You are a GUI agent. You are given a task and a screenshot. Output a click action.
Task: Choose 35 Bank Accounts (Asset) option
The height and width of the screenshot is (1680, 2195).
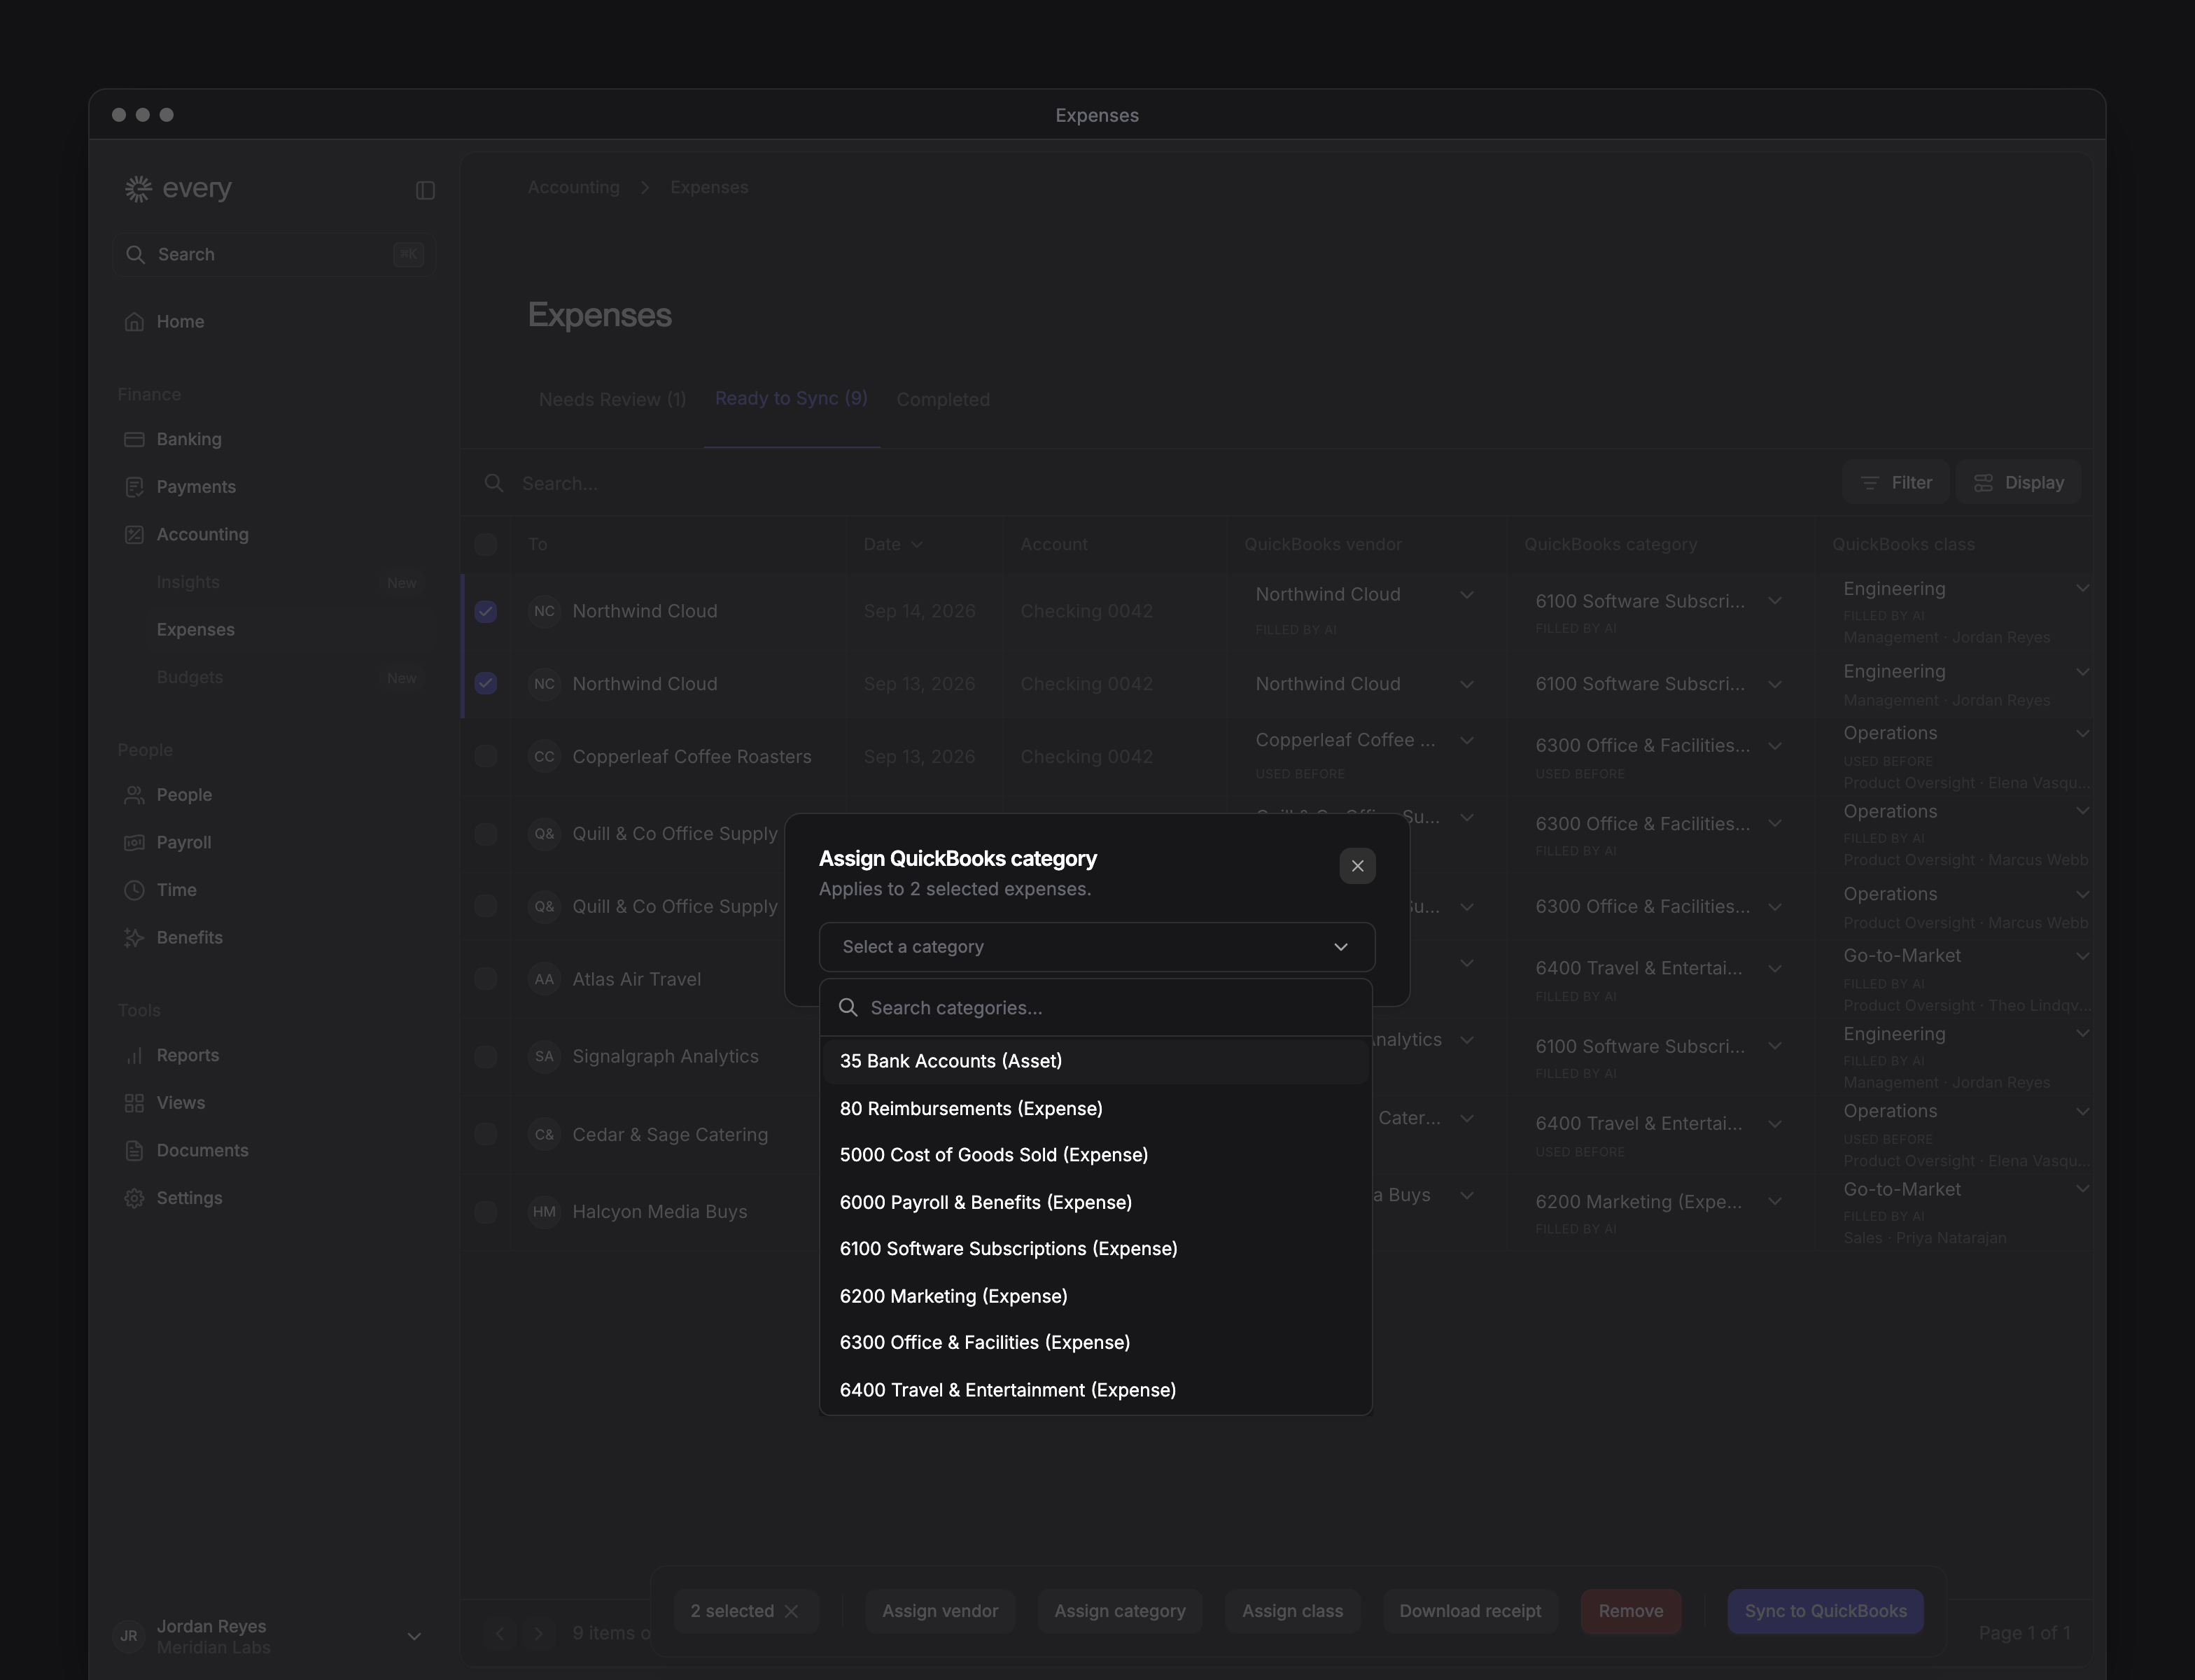(x=1096, y=1061)
